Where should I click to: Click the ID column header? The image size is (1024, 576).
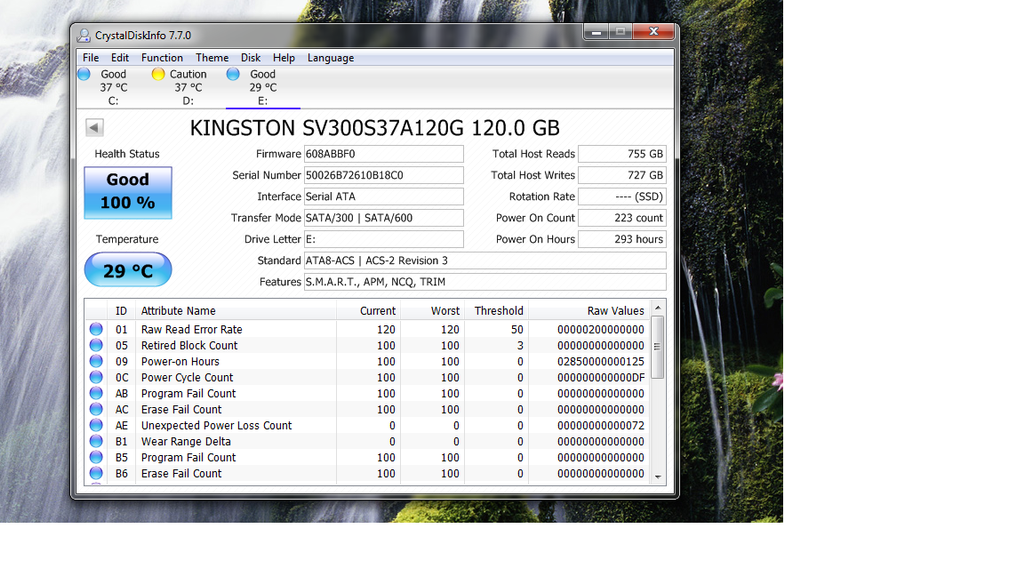121,311
